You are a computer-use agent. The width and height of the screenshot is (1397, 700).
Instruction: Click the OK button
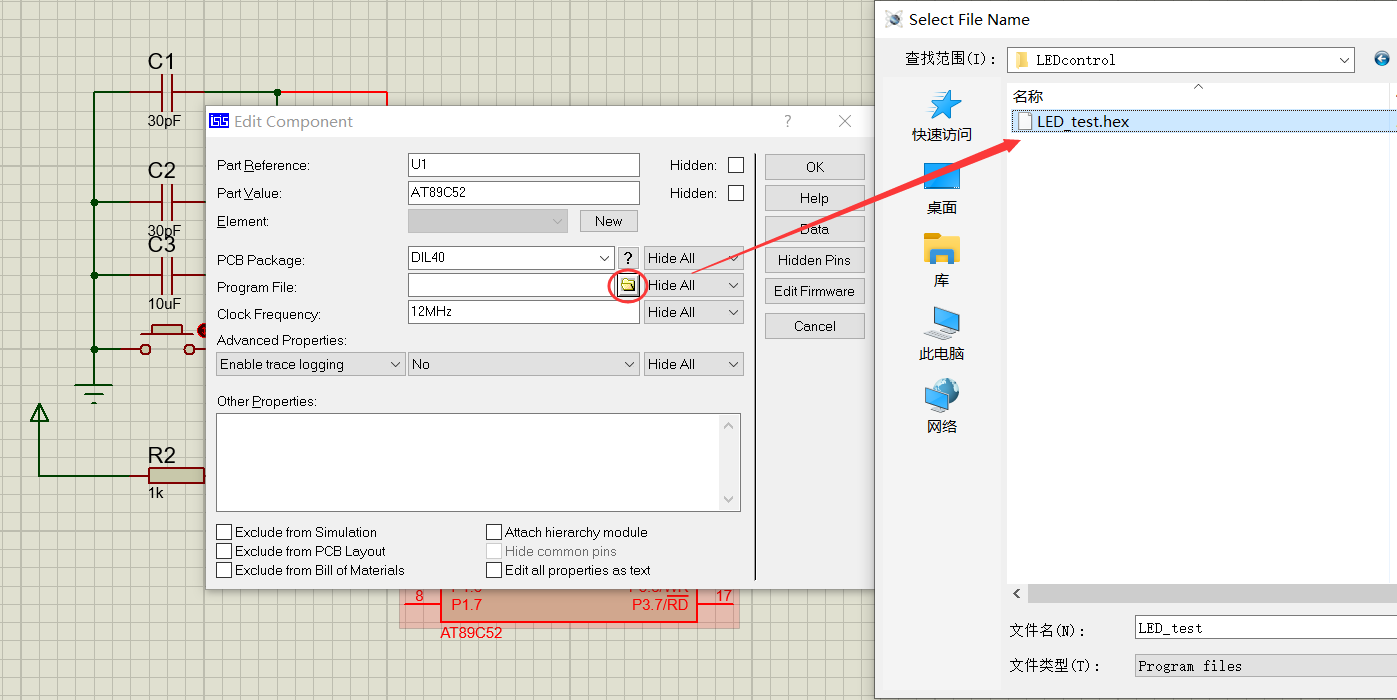click(x=815, y=167)
